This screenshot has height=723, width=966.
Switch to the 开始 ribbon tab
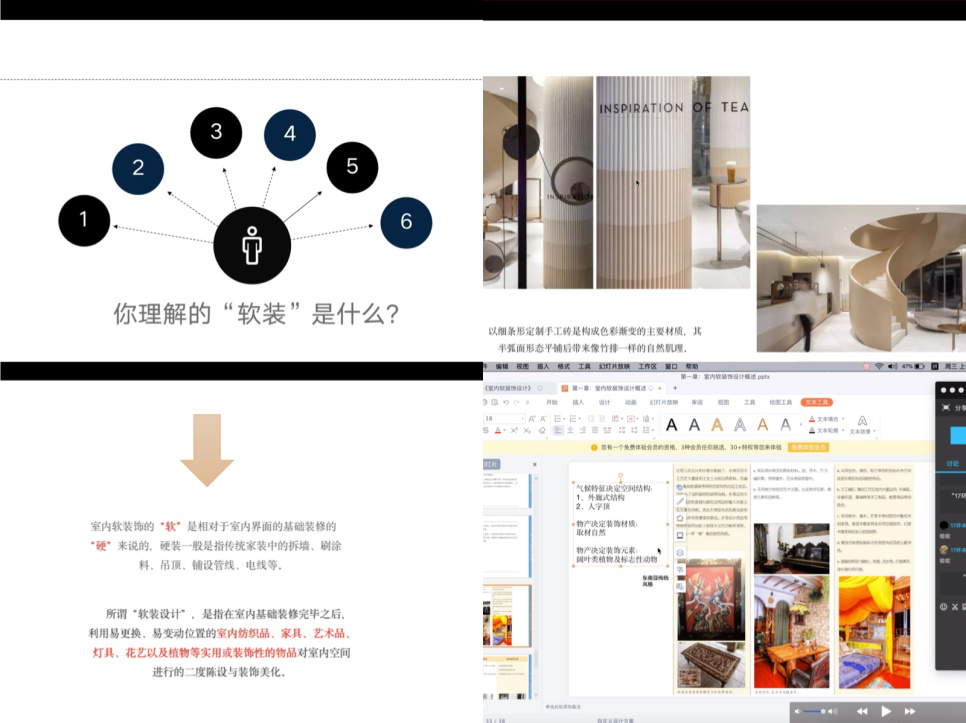552,402
